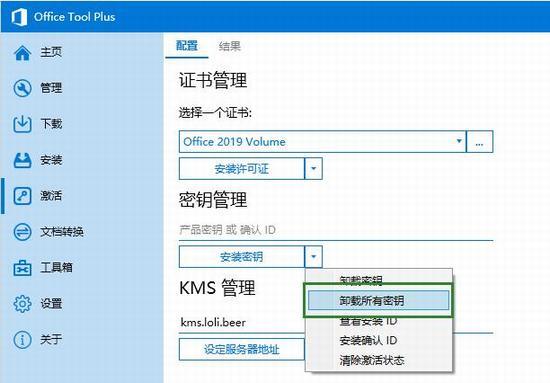Click the 设定服务器地址 button
This screenshot has width=550, height=383.
click(242, 349)
